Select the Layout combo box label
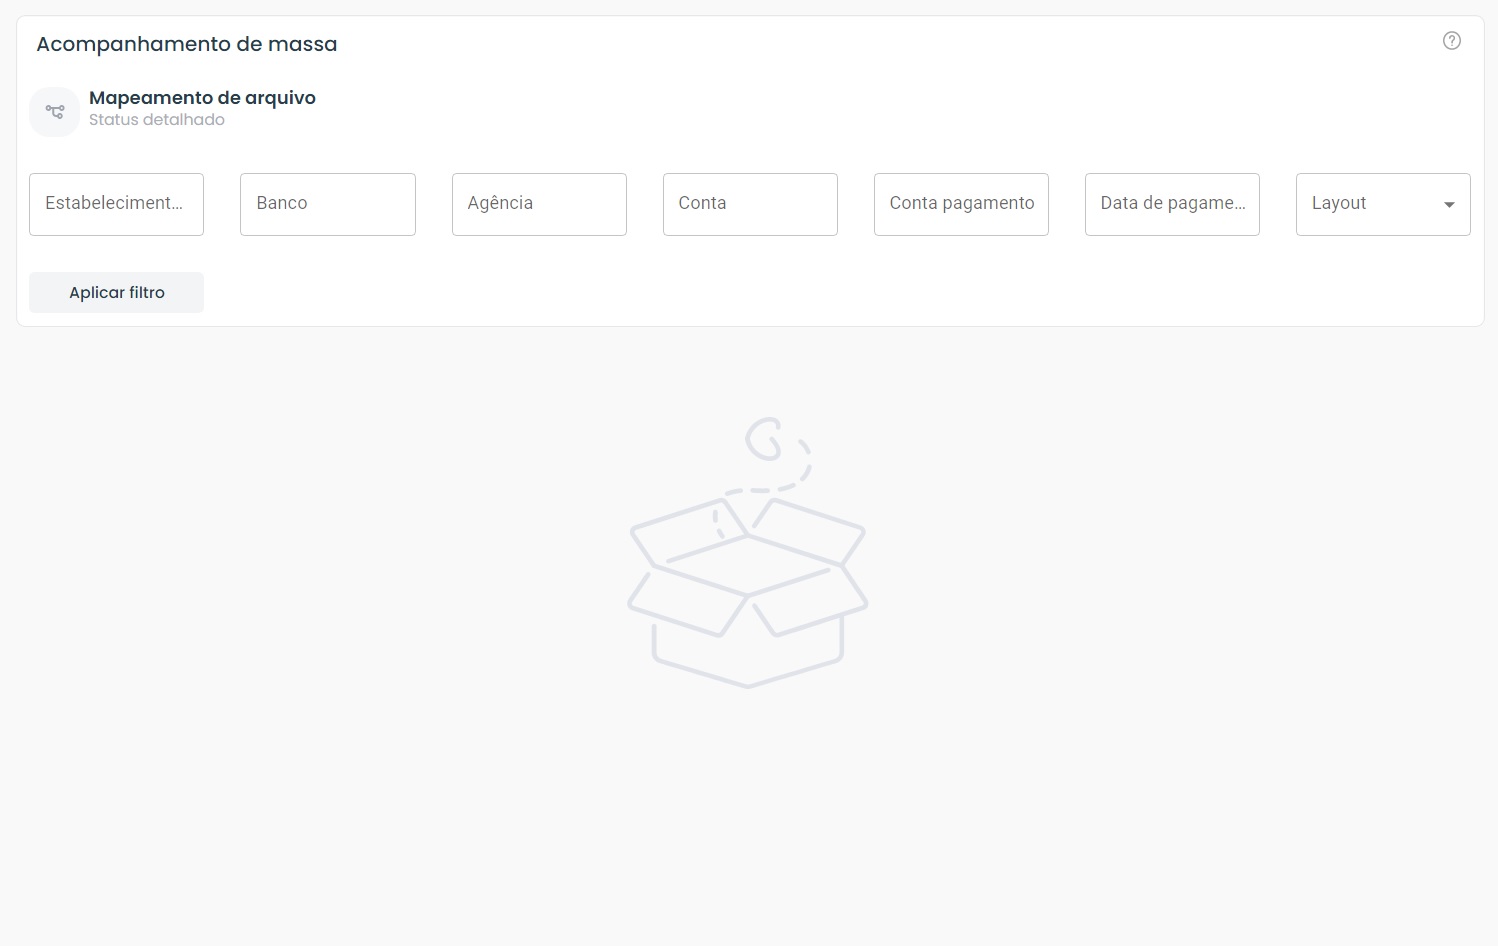1498x946 pixels. (x=1338, y=203)
